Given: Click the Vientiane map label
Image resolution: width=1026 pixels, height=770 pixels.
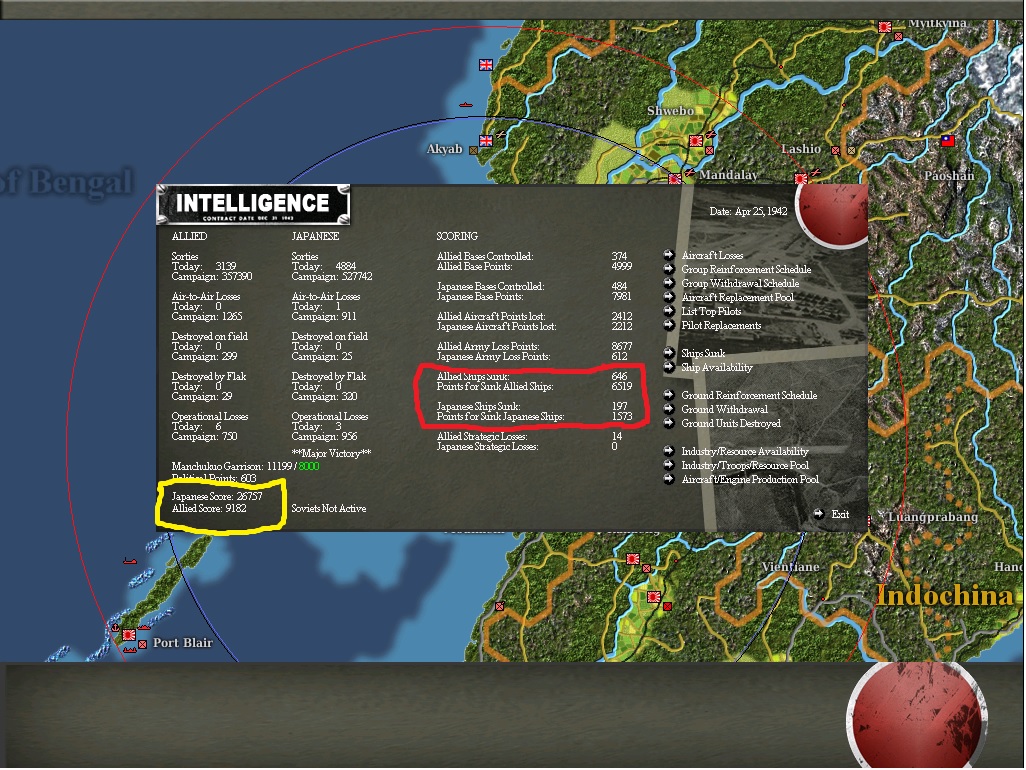Looking at the screenshot, I should (x=790, y=567).
